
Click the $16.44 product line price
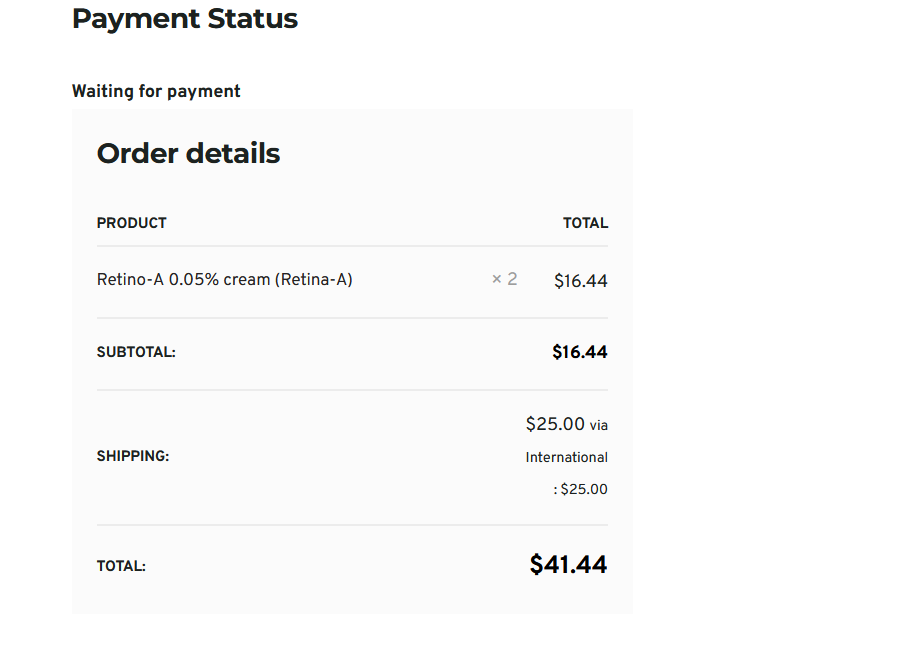pyautogui.click(x=581, y=281)
